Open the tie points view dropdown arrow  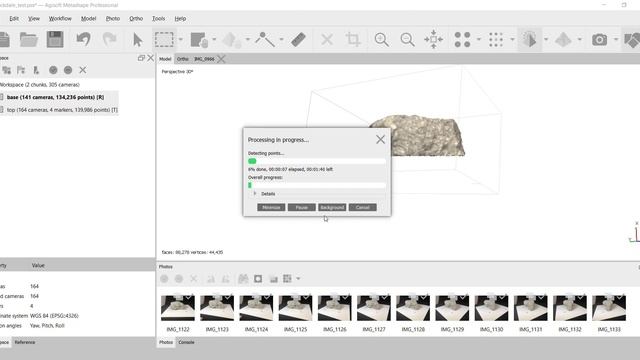[x=479, y=40]
